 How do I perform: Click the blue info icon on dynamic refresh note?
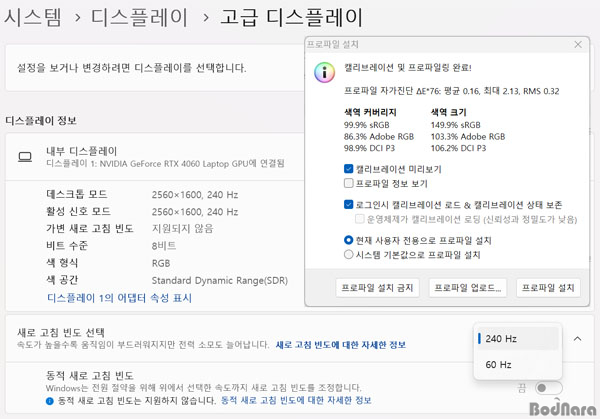(50, 401)
